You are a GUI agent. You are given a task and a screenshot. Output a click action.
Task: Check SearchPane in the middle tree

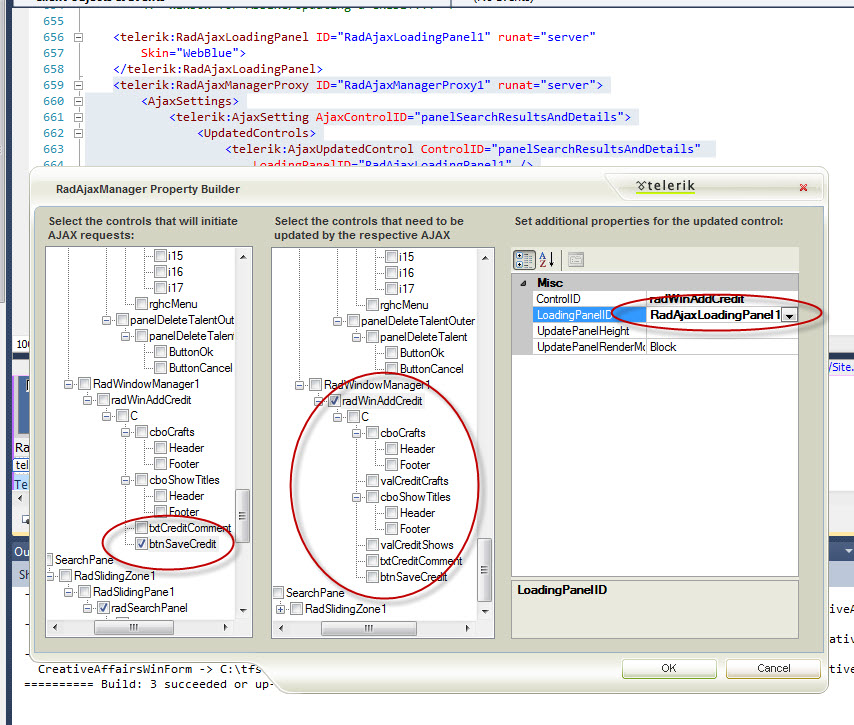(x=278, y=592)
